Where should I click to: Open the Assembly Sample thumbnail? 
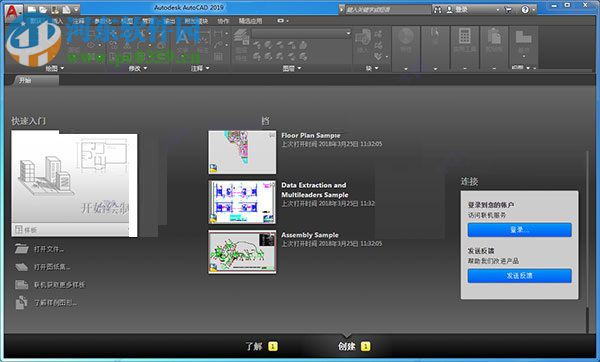click(242, 252)
